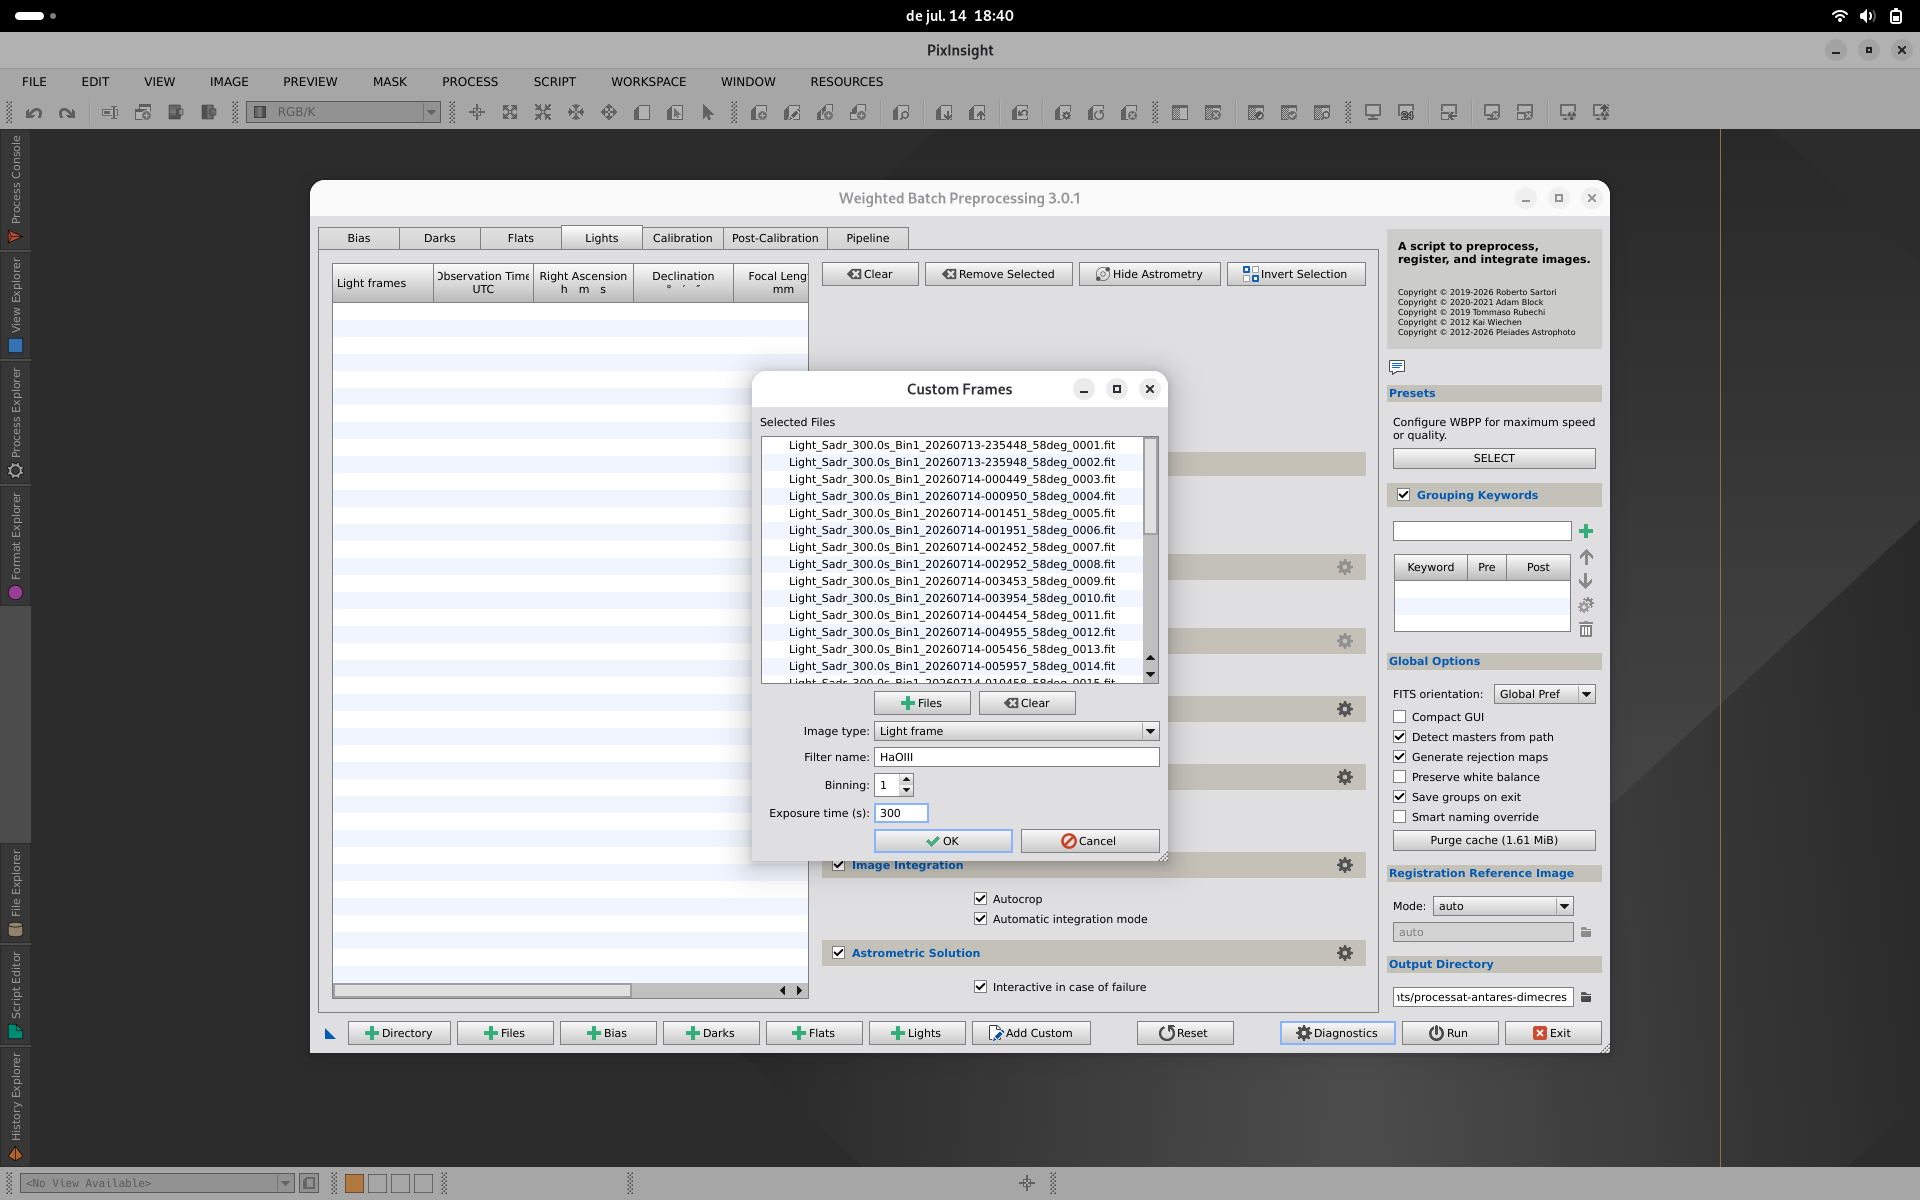Switch to the Calibration tab
The height and width of the screenshot is (1200, 1920).
pyautogui.click(x=683, y=238)
